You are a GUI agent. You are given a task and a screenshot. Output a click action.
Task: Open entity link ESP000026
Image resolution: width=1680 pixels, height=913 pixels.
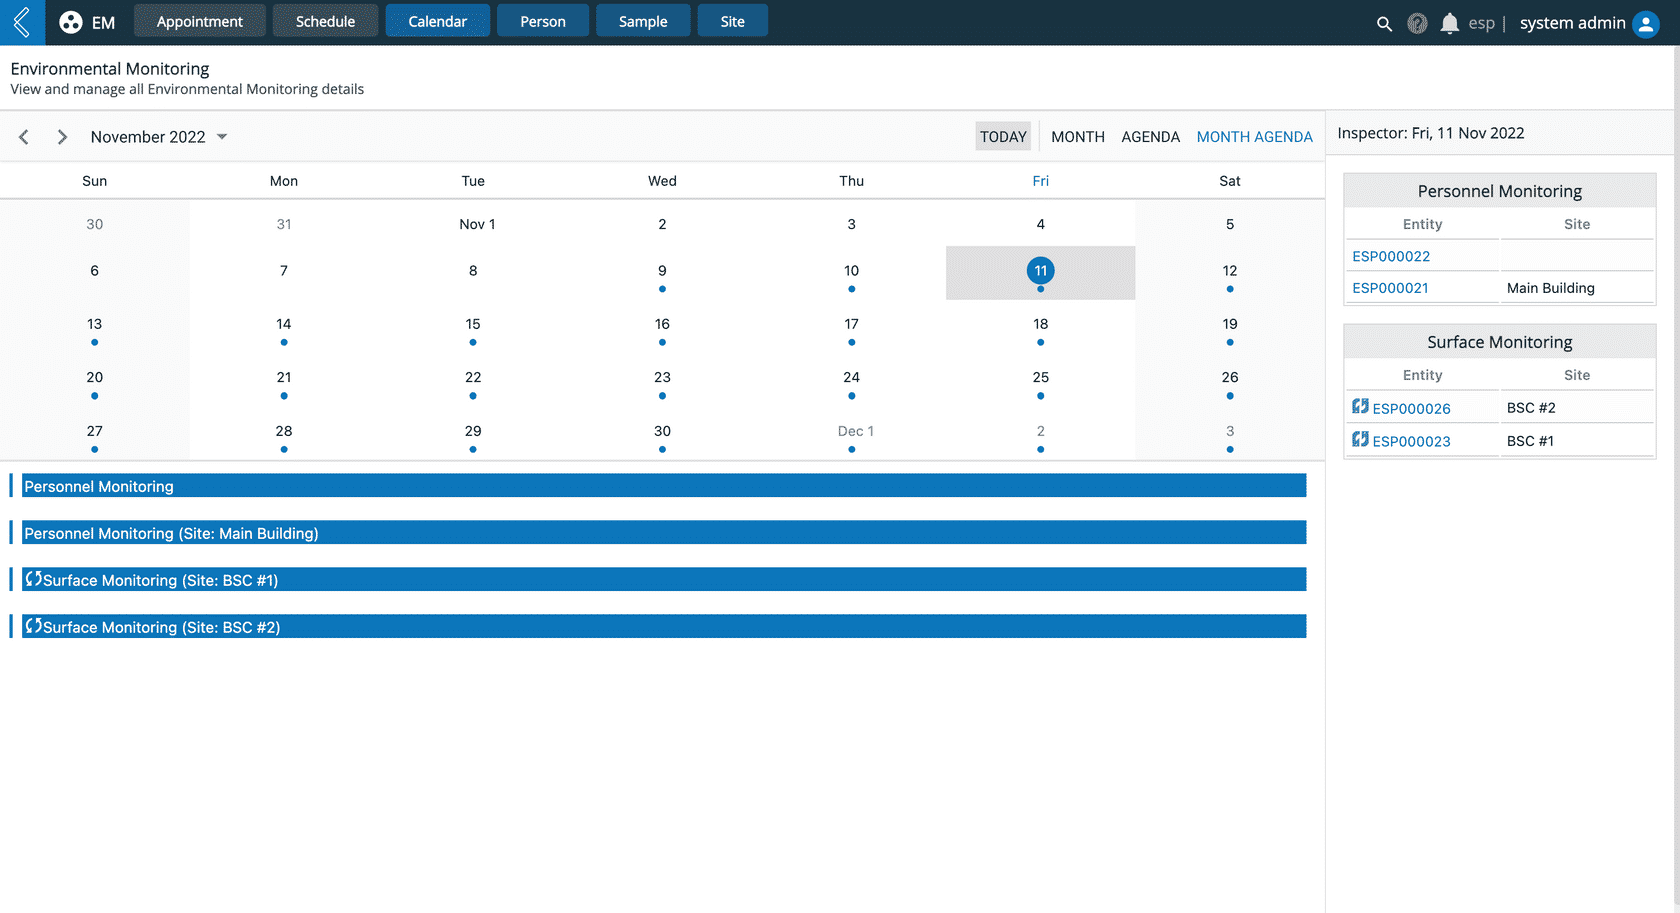pos(1411,408)
